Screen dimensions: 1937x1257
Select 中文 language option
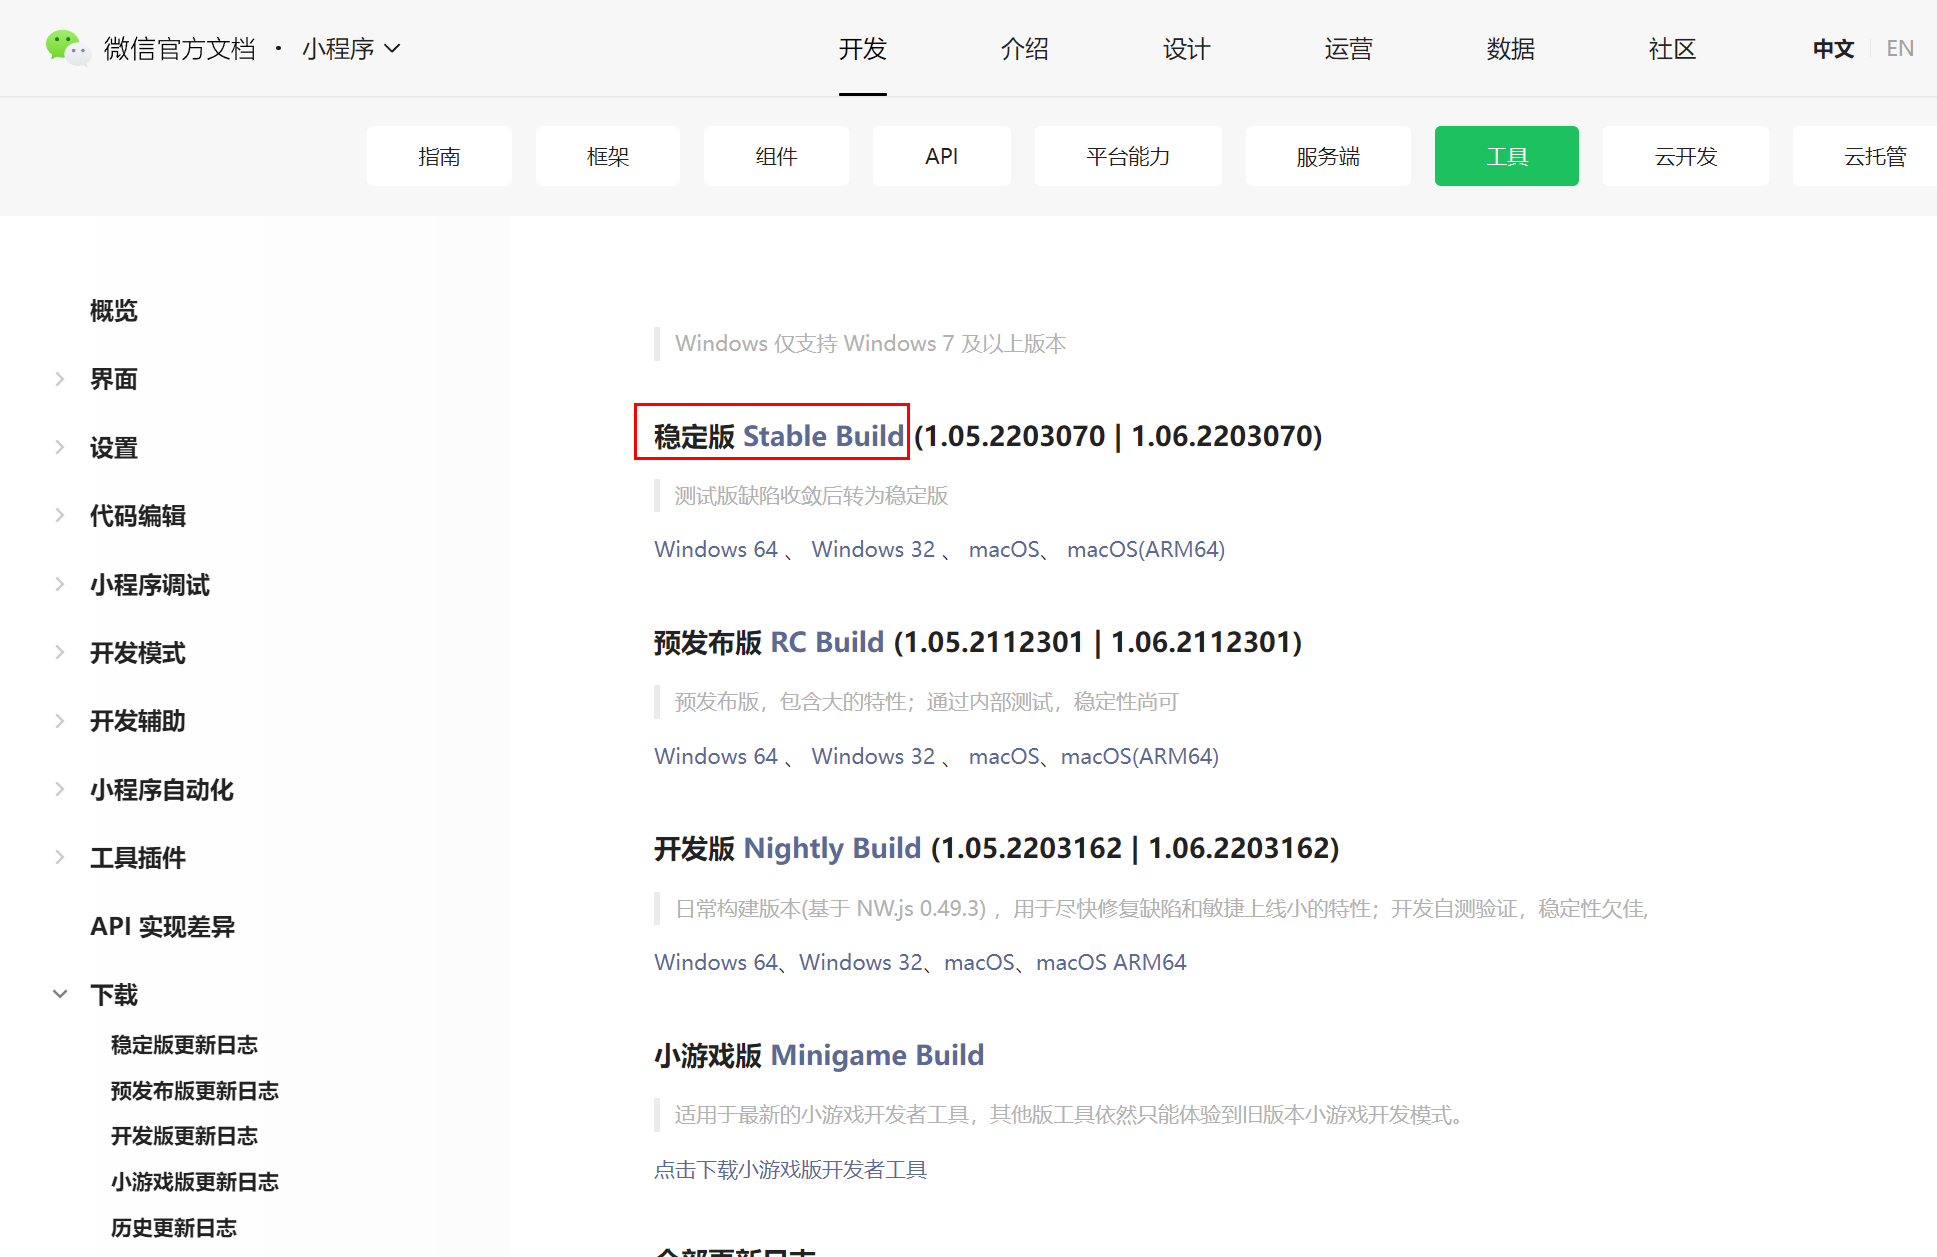point(1832,48)
